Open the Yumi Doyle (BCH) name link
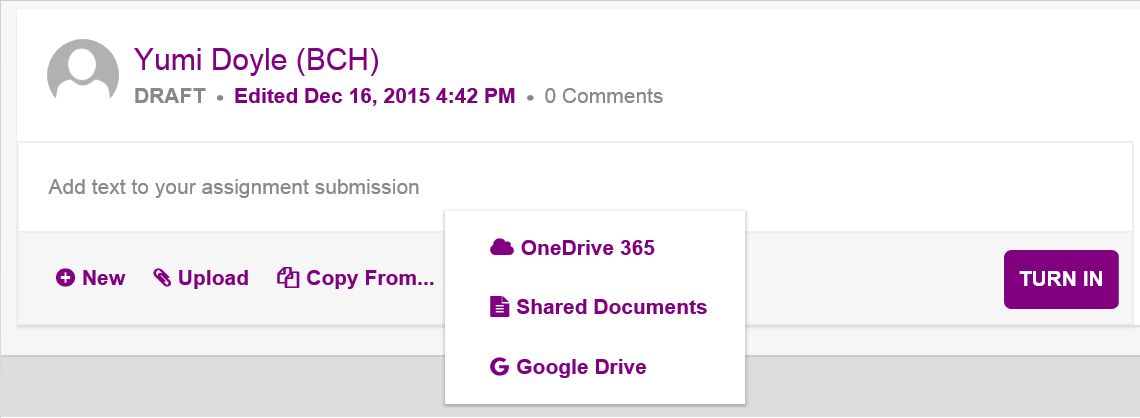This screenshot has width=1140, height=418. 256,61
